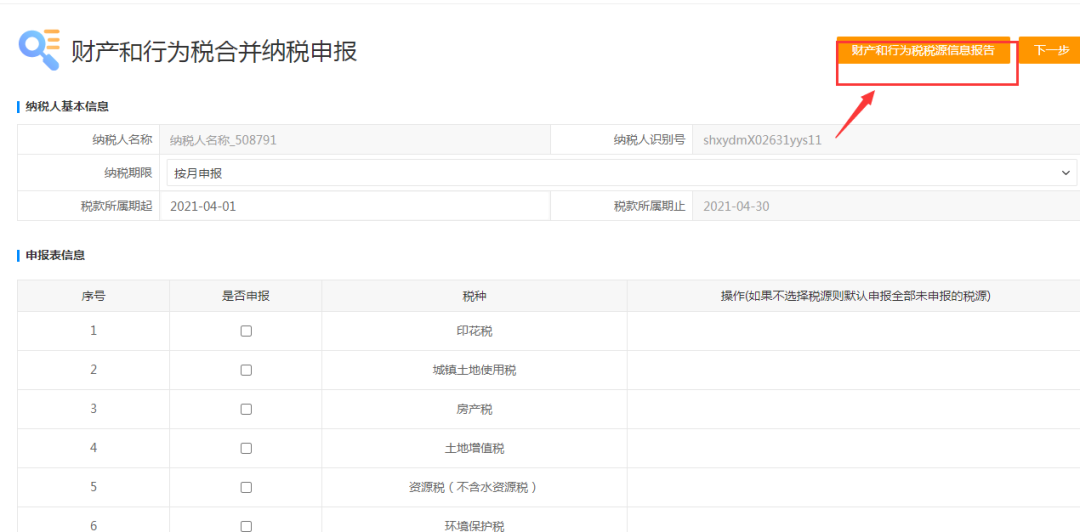Tick the 城镇土地使用税 declaration checkbox

[246, 370]
